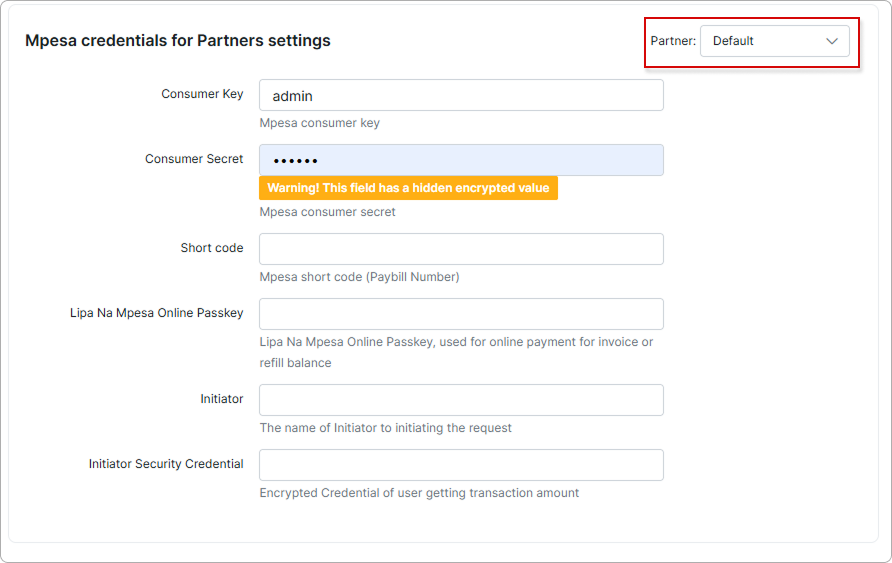The width and height of the screenshot is (892, 563).
Task: Click the Initiator input field
Action: pos(461,400)
